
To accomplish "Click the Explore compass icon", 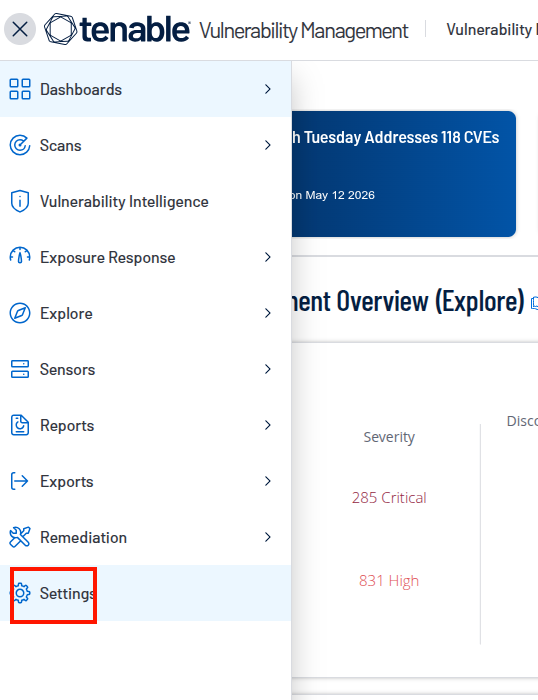I will pos(20,313).
